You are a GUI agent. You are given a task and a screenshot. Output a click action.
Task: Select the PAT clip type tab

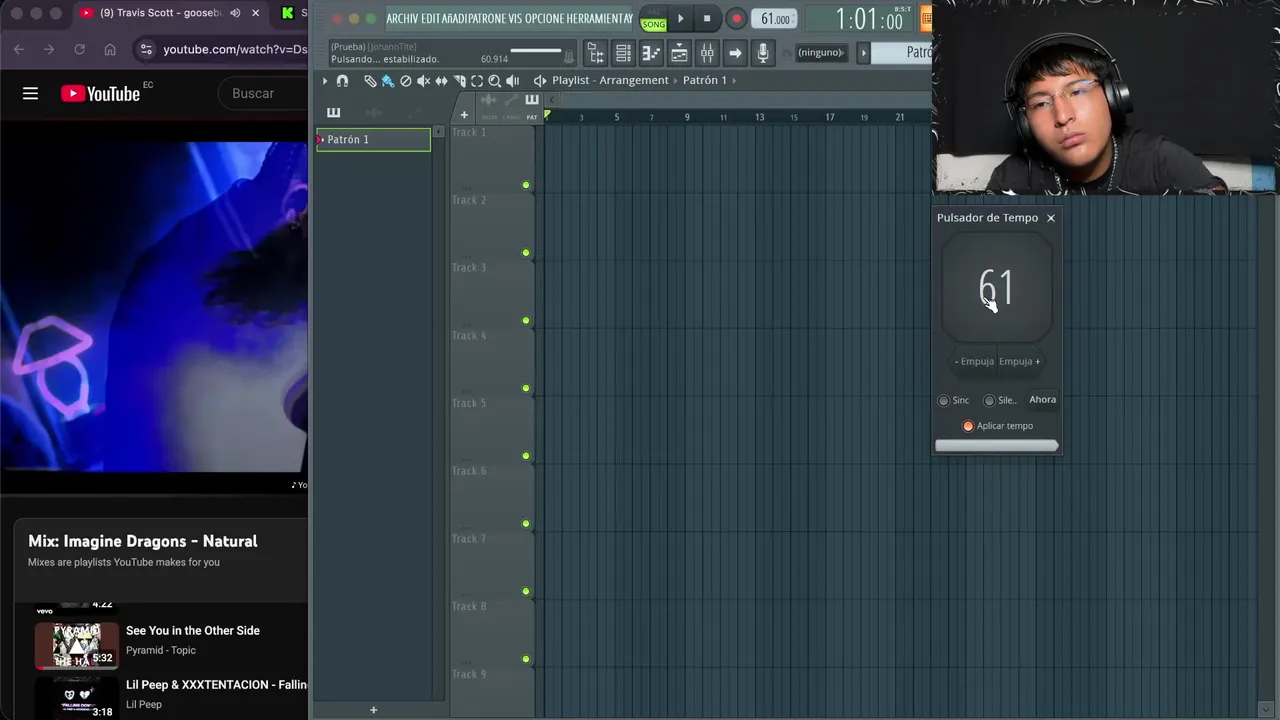532,106
